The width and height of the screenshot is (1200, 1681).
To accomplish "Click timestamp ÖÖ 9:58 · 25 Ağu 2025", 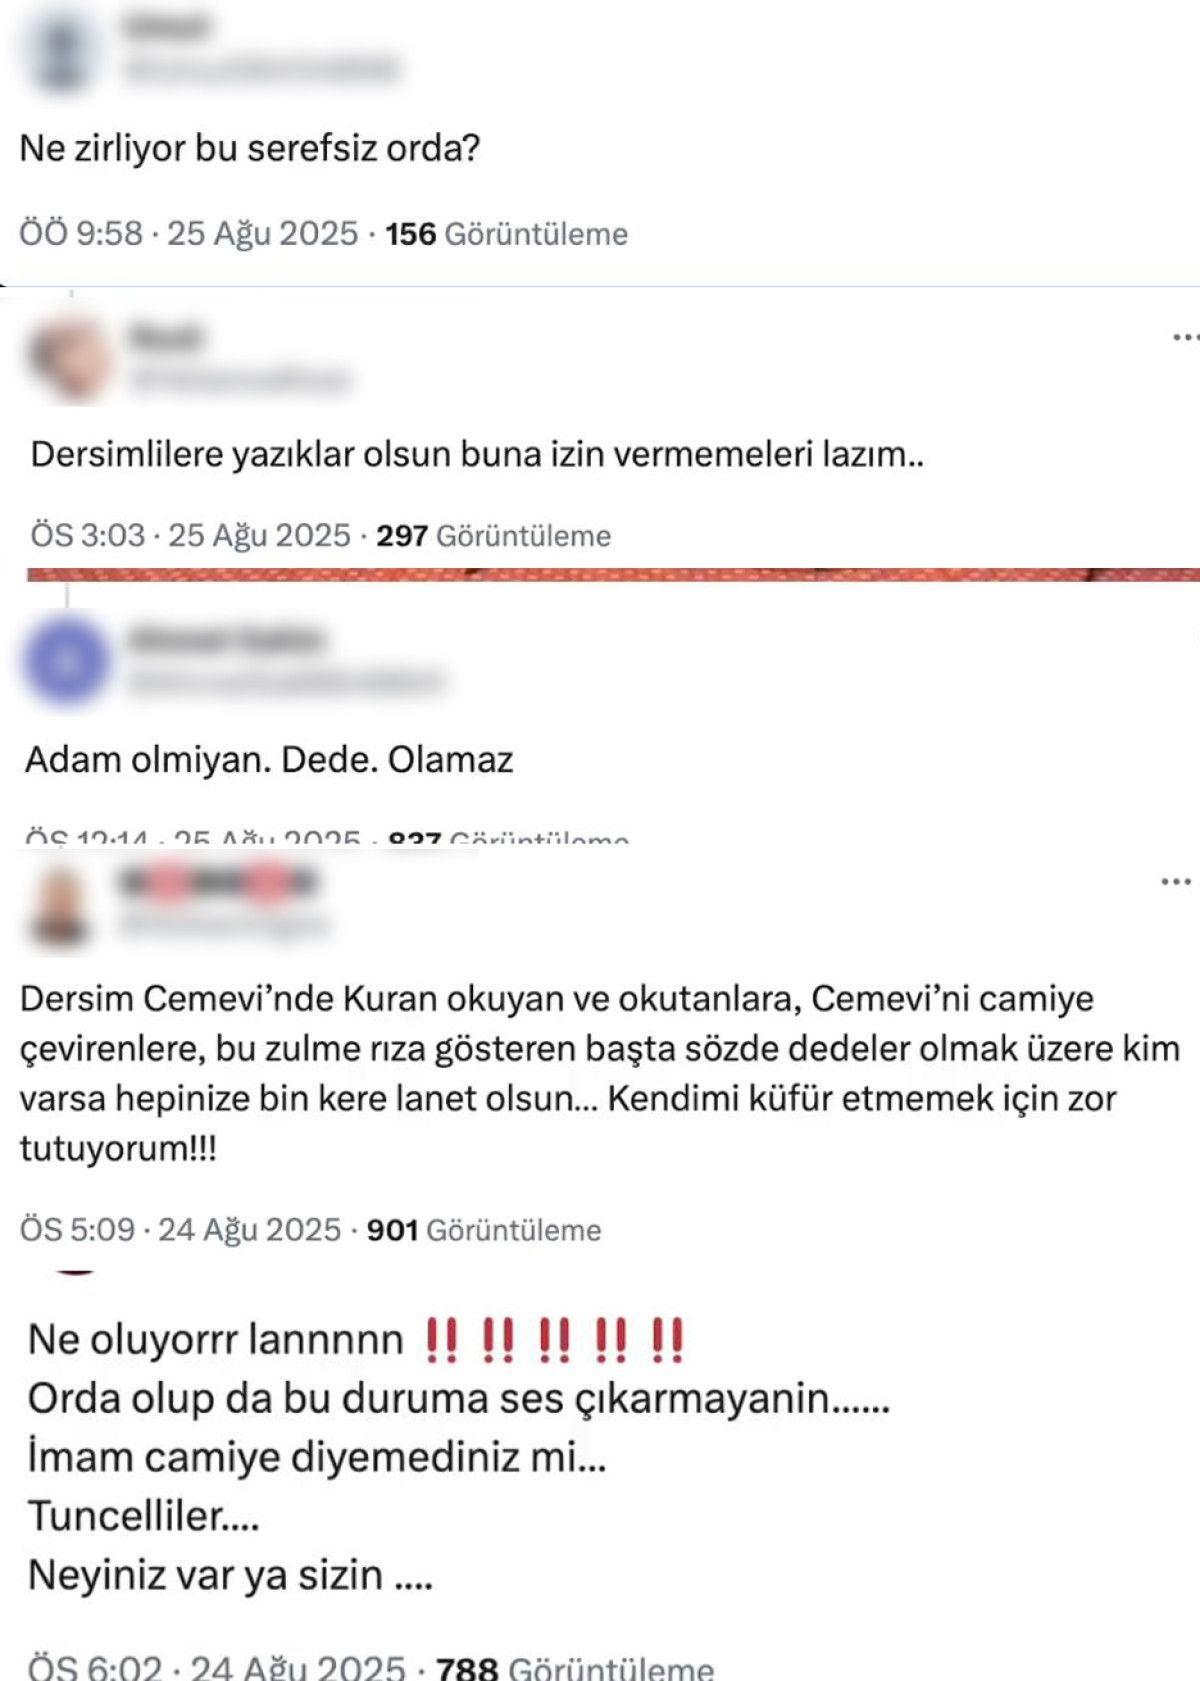I will coord(188,234).
